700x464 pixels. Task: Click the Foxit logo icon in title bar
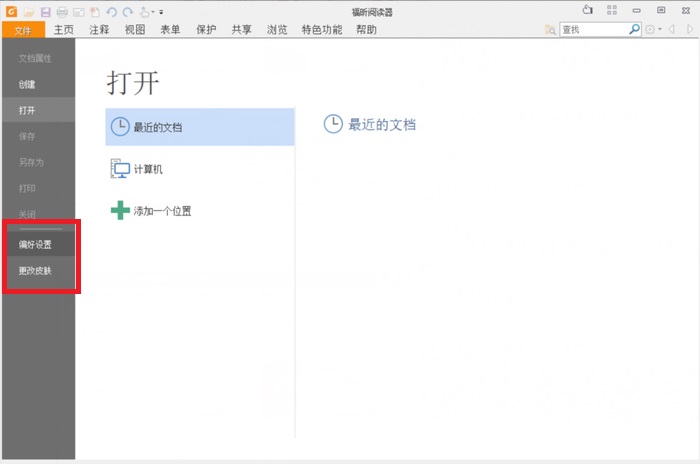(x=11, y=12)
